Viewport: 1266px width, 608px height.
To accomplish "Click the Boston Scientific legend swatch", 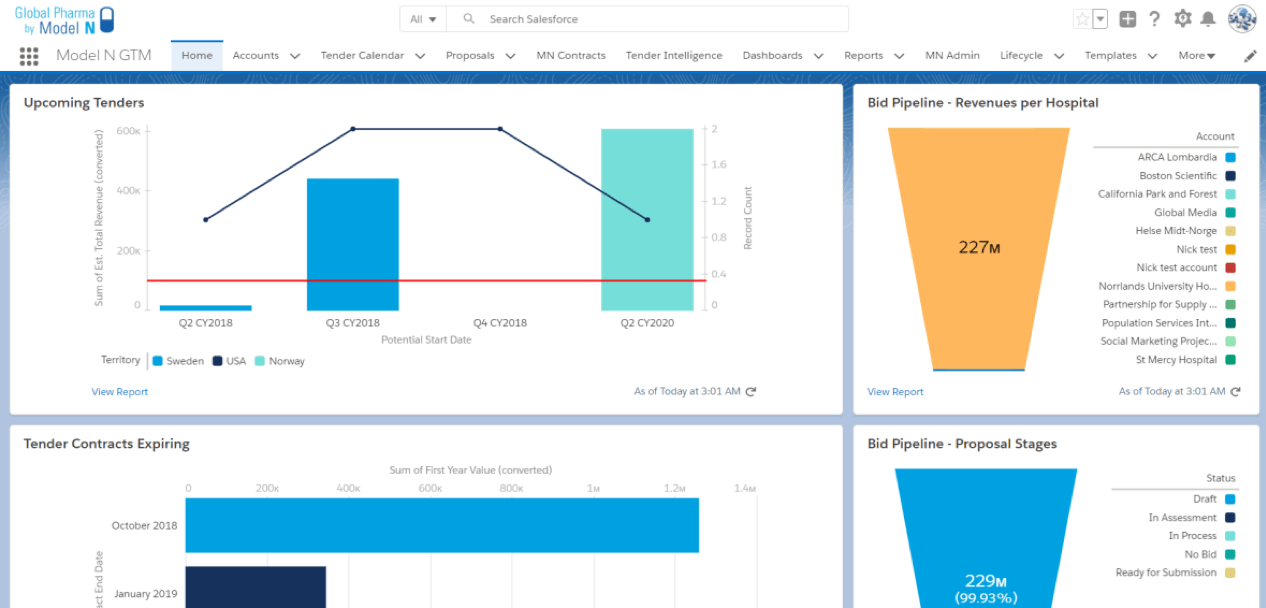I will tap(1230, 176).
